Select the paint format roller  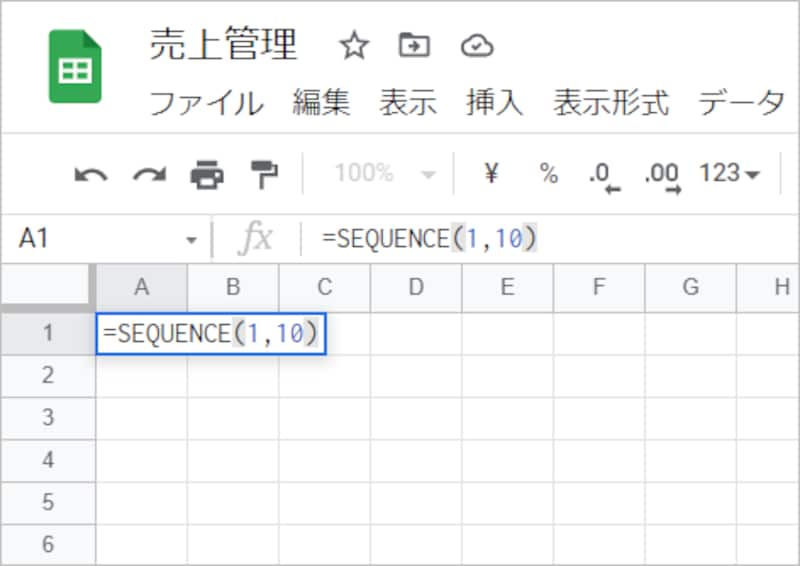tap(264, 175)
